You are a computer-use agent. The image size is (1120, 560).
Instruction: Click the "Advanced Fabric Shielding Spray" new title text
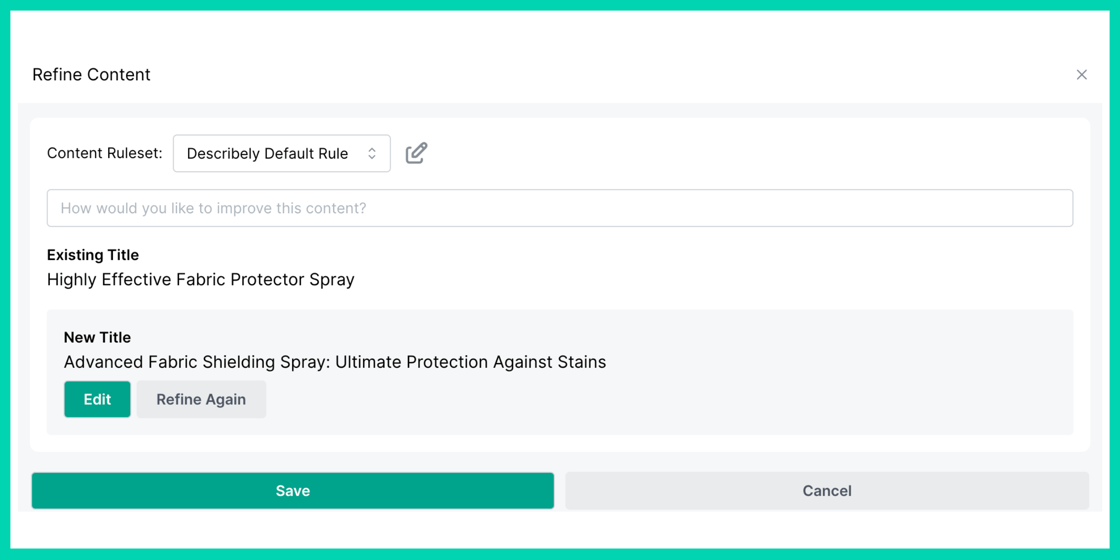334,362
